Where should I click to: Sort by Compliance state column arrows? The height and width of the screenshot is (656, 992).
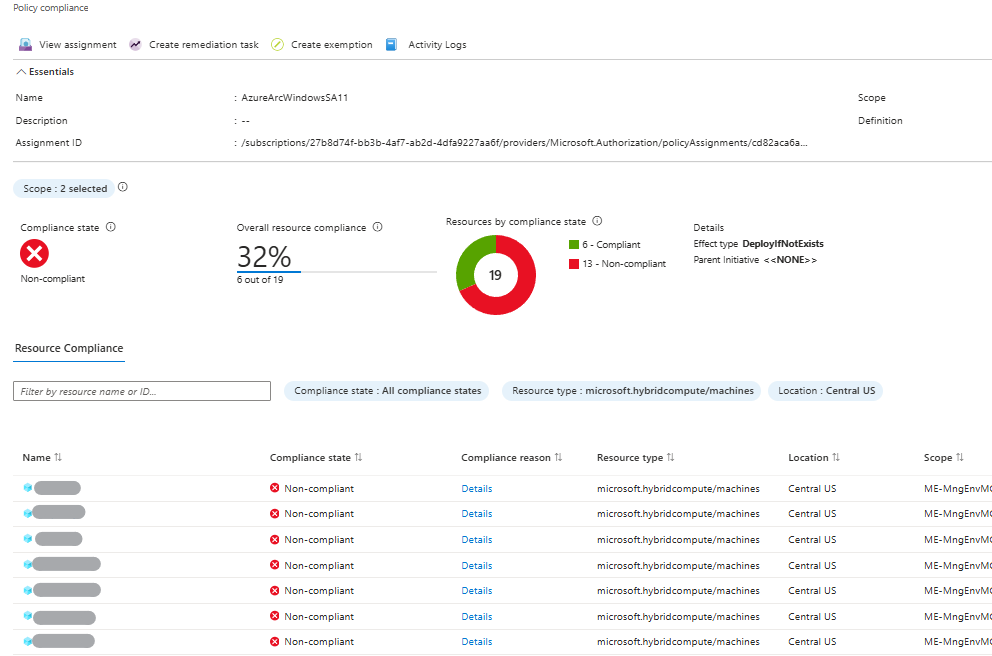358,457
